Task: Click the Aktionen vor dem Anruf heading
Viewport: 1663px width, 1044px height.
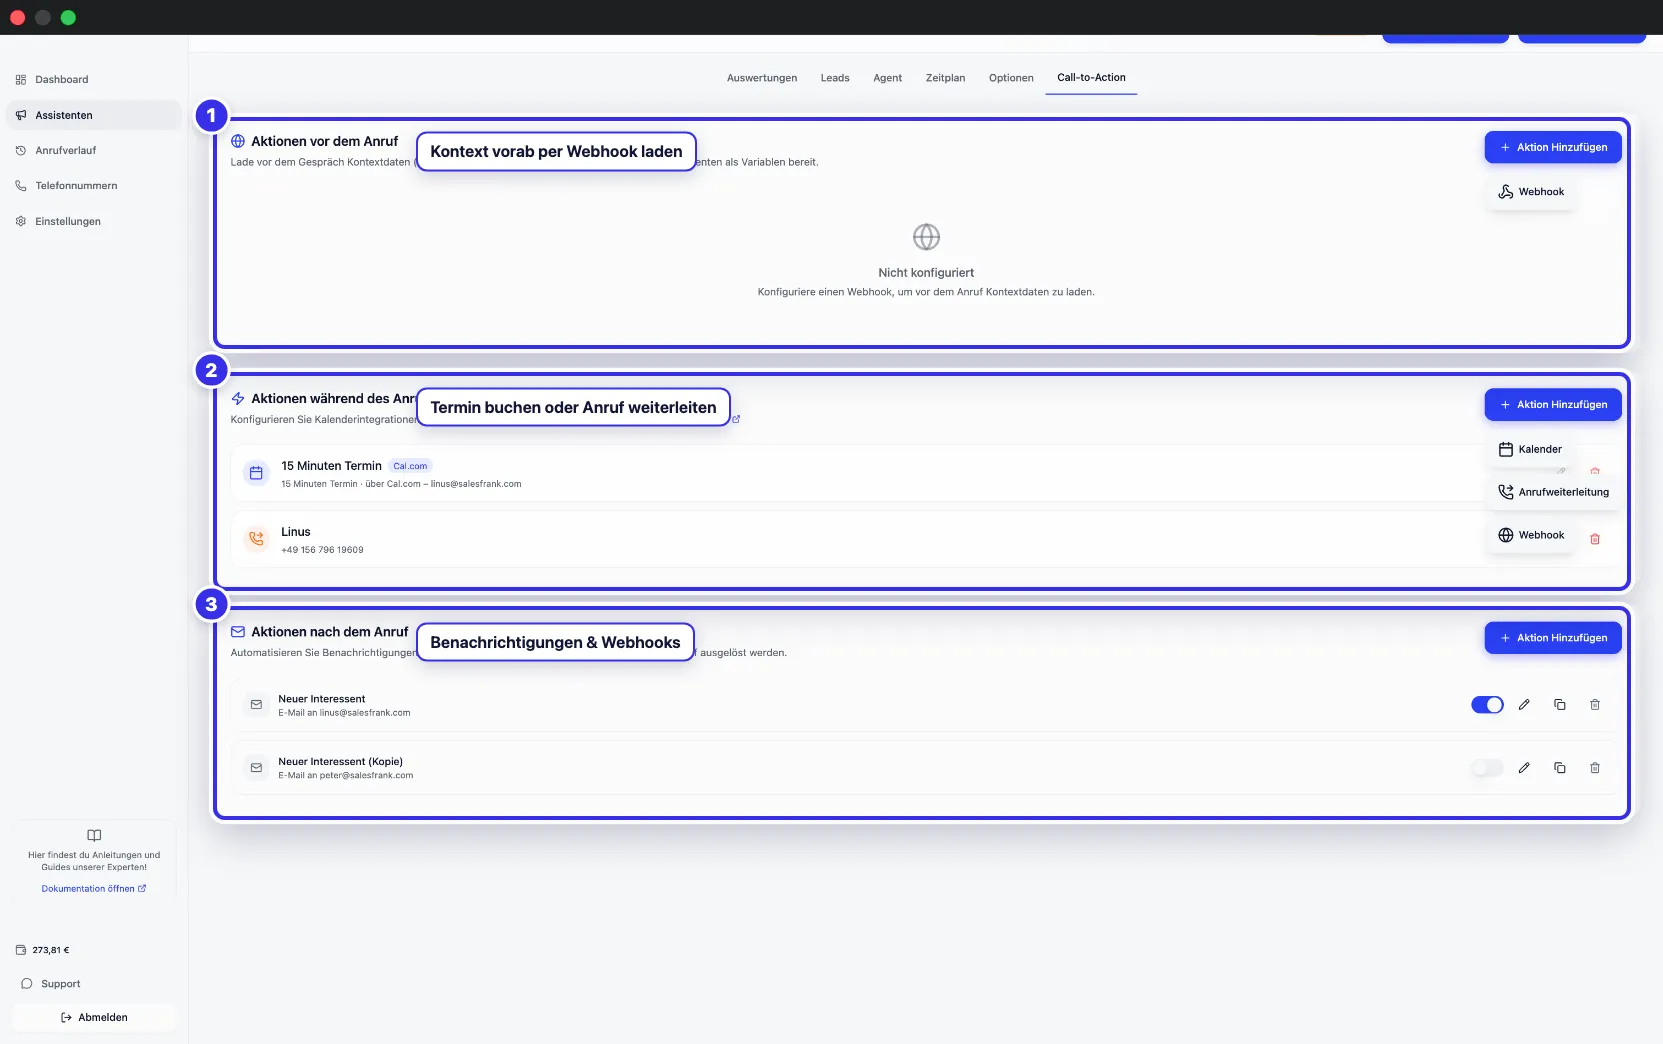Action: pos(324,141)
